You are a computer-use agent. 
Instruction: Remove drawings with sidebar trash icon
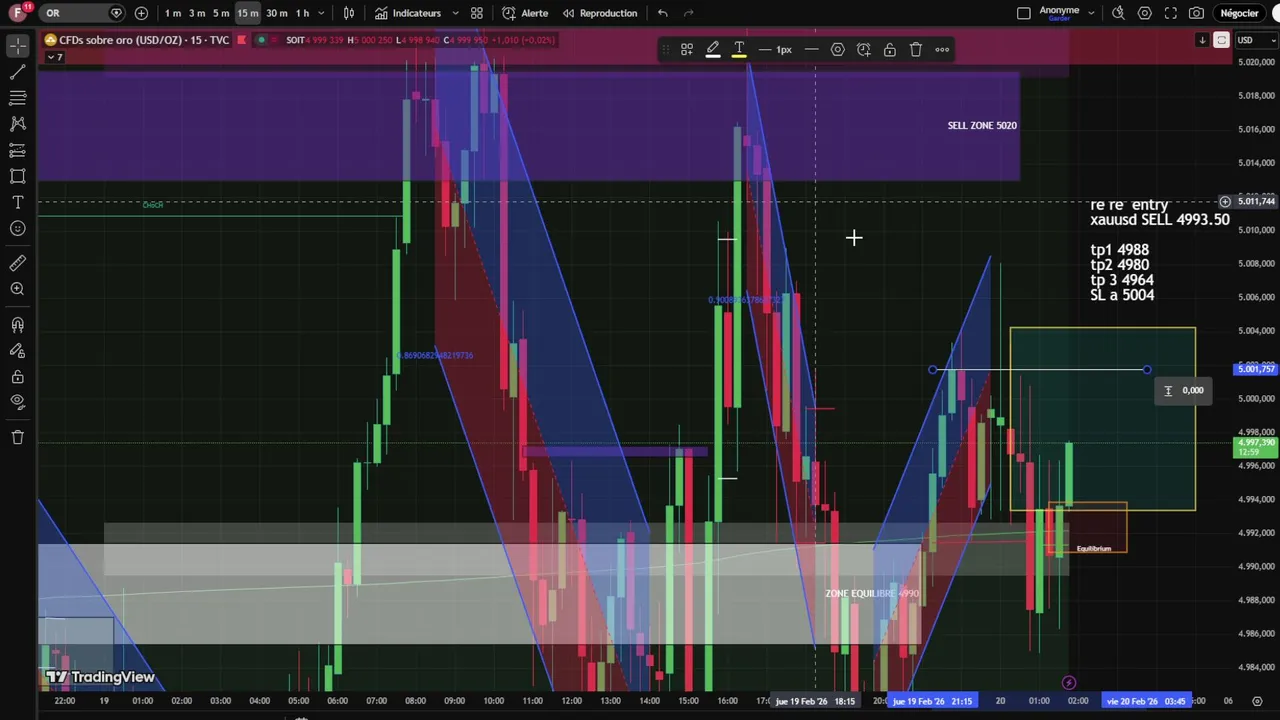tap(17, 437)
